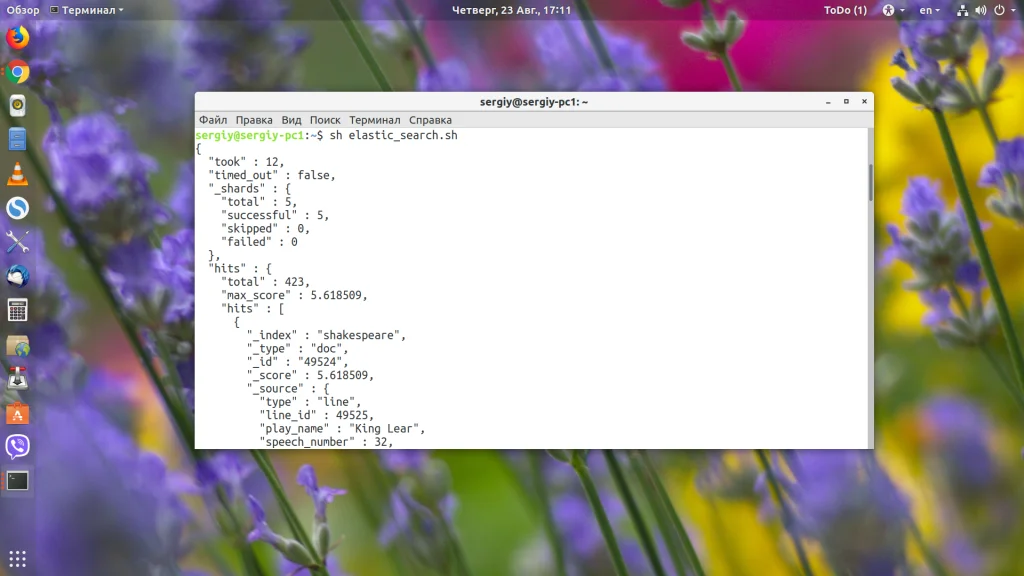This screenshot has width=1024, height=576.
Task: Open the accessibility menu in top bar
Action: 893,10
